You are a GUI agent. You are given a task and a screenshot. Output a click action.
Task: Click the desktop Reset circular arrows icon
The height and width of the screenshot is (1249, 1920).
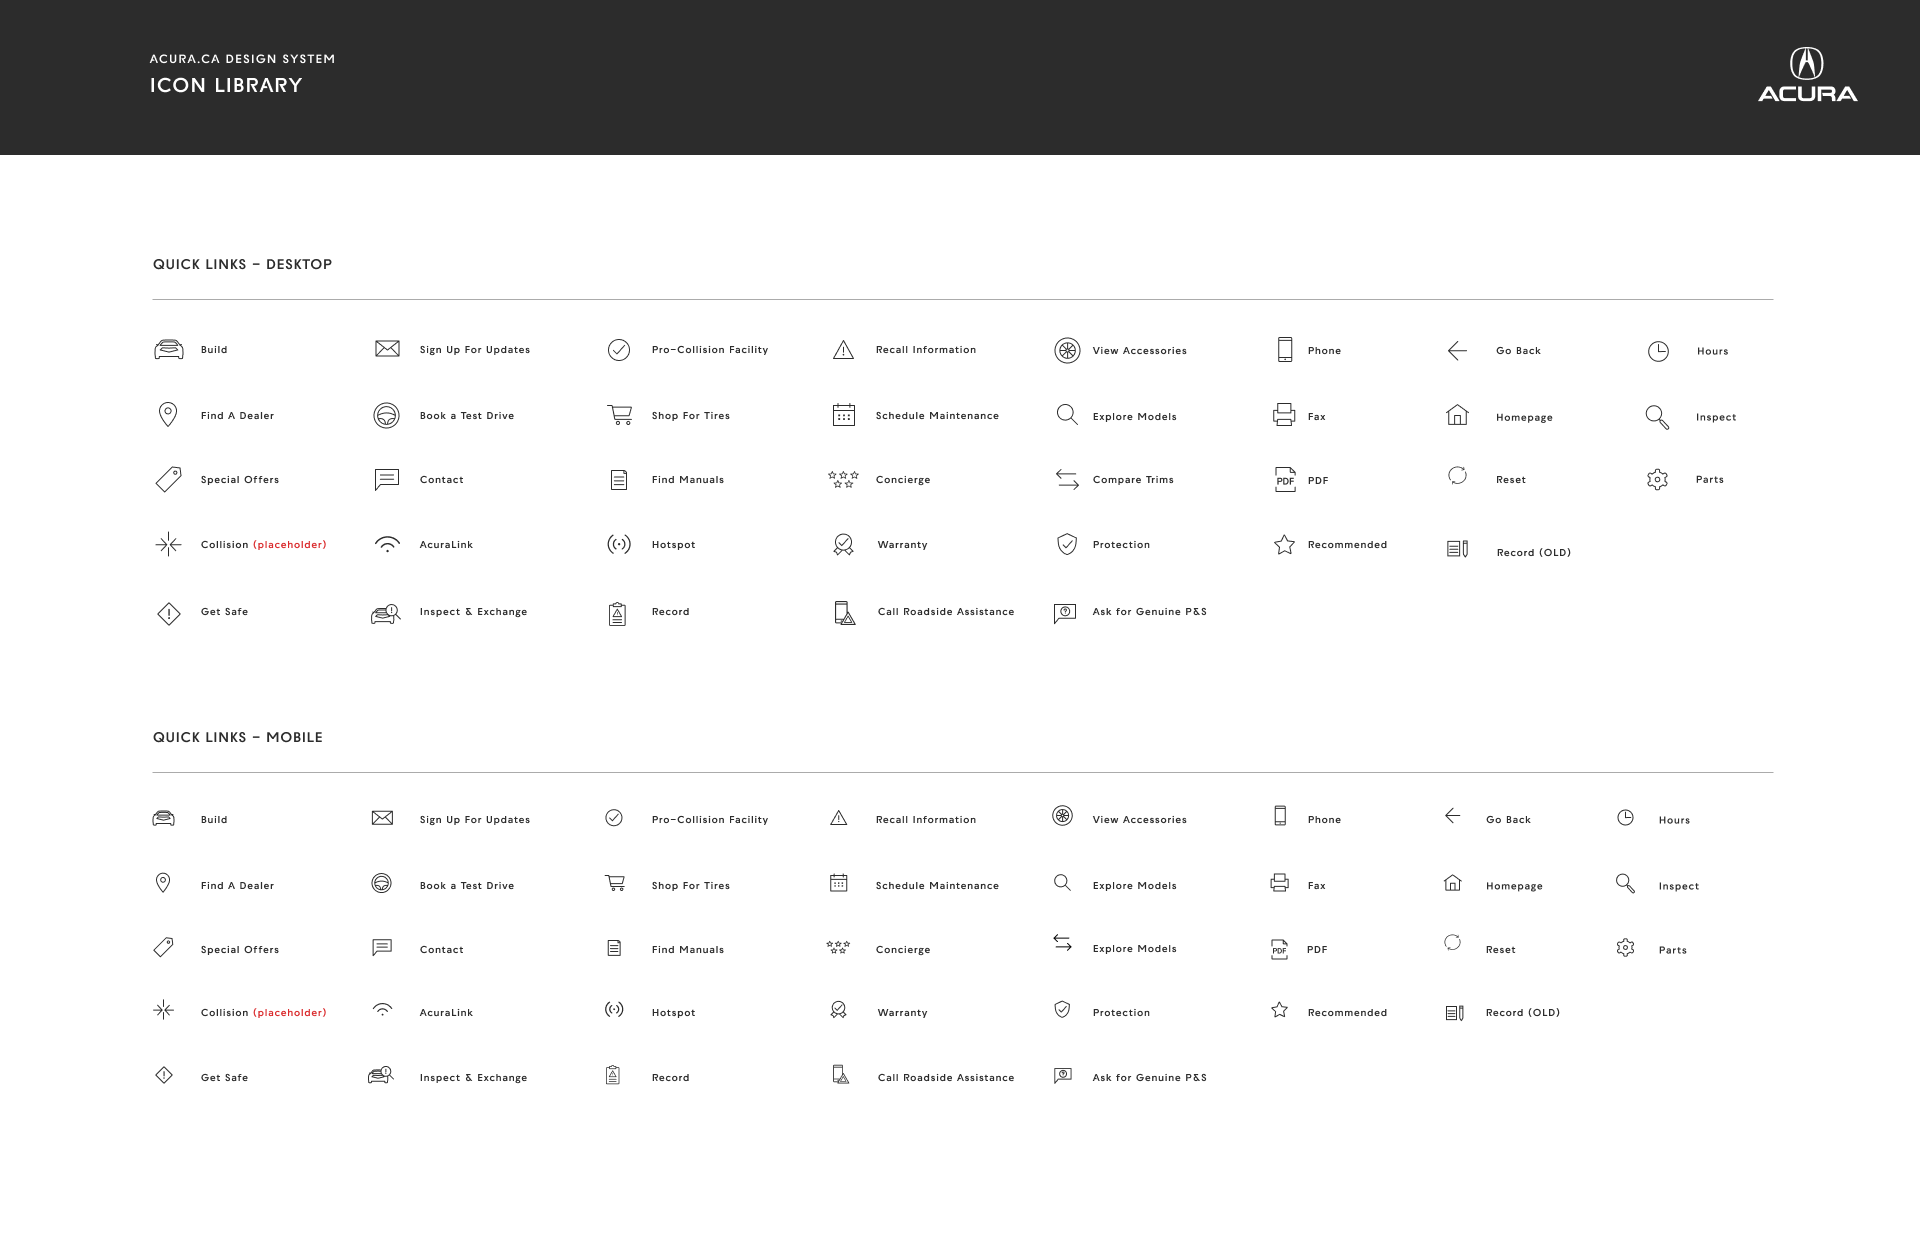pyautogui.click(x=1457, y=476)
